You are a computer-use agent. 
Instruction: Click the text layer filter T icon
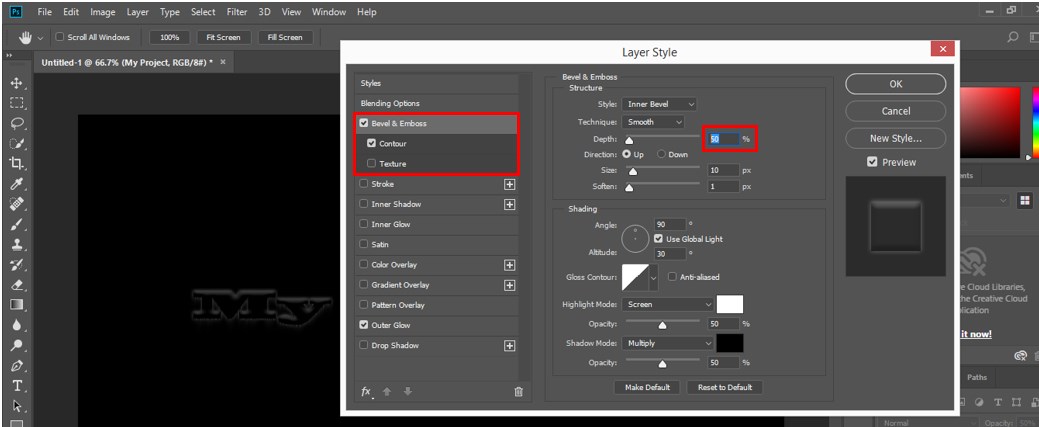[998, 402]
